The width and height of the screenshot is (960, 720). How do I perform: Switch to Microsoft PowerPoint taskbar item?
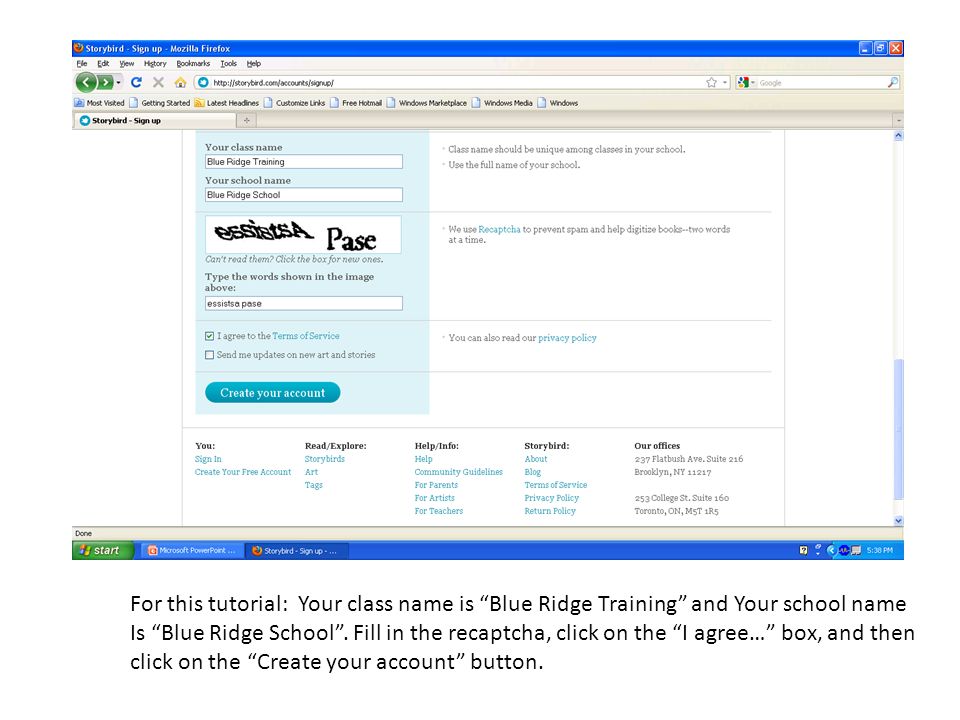pos(192,550)
